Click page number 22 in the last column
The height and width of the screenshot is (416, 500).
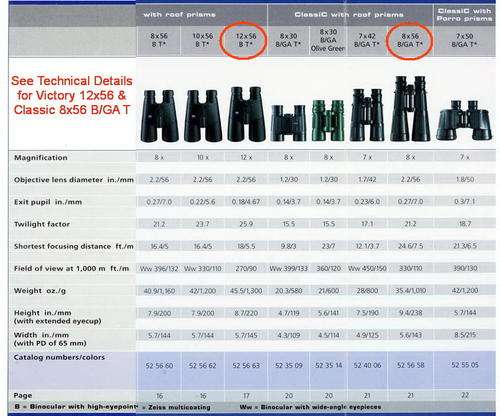click(465, 395)
